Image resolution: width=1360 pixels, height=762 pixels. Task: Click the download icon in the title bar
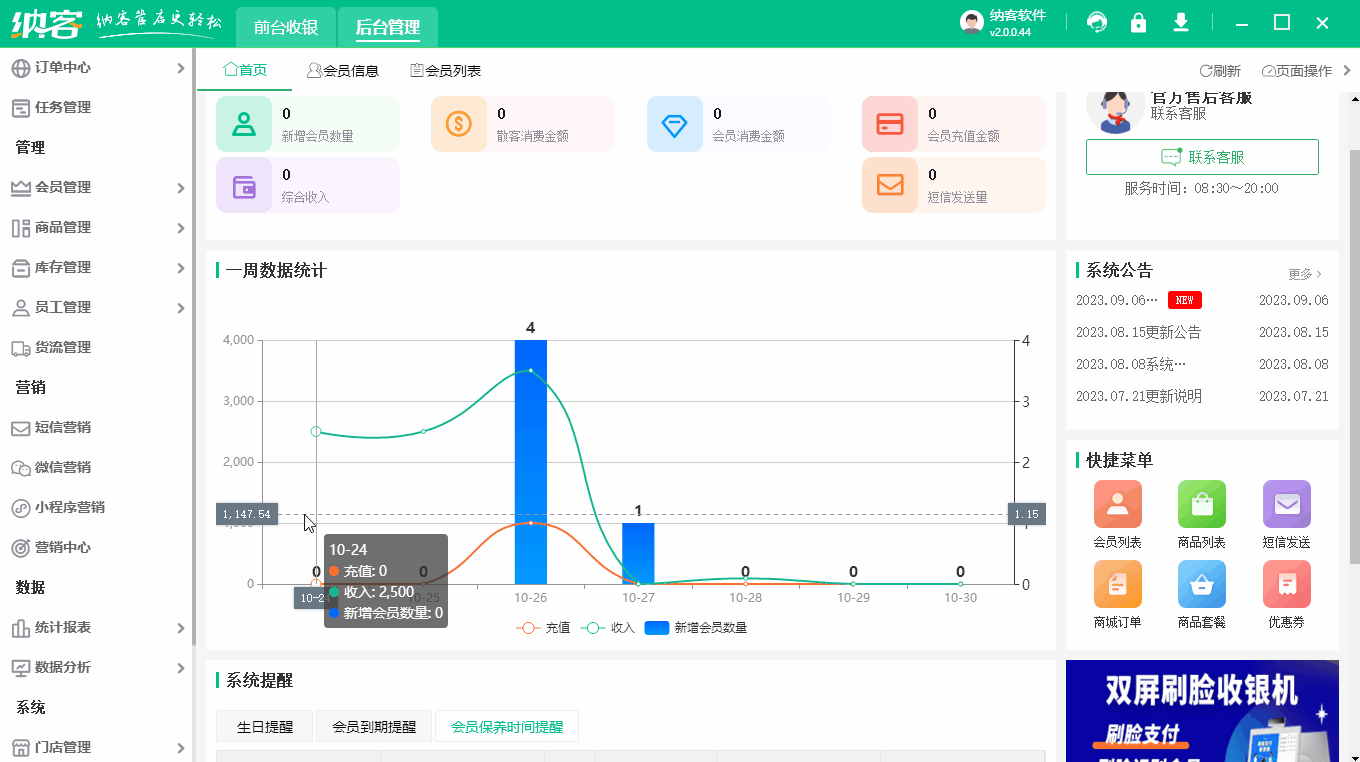point(1180,21)
